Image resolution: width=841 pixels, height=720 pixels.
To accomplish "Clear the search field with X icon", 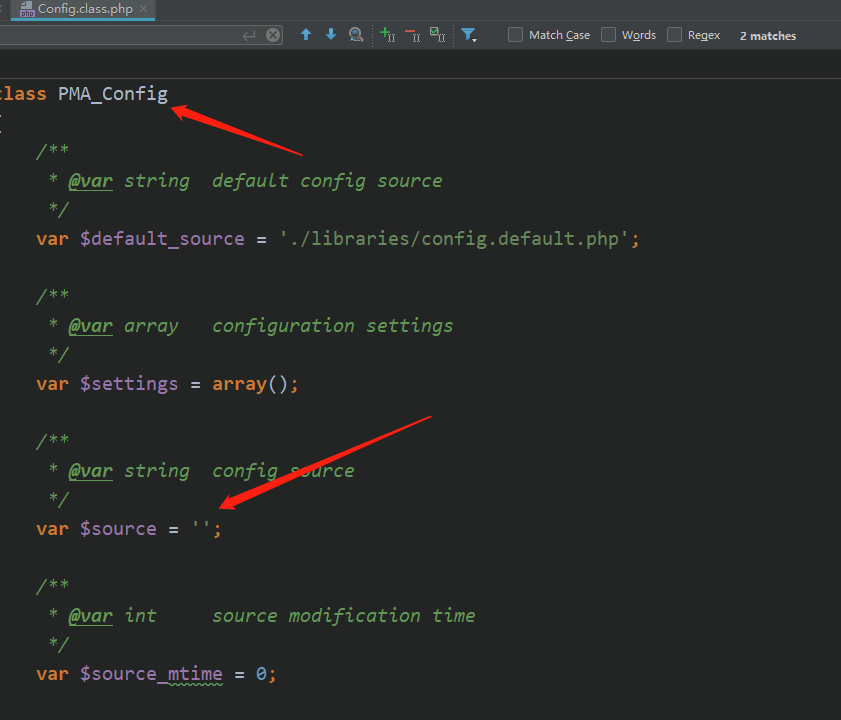I will pyautogui.click(x=273, y=35).
